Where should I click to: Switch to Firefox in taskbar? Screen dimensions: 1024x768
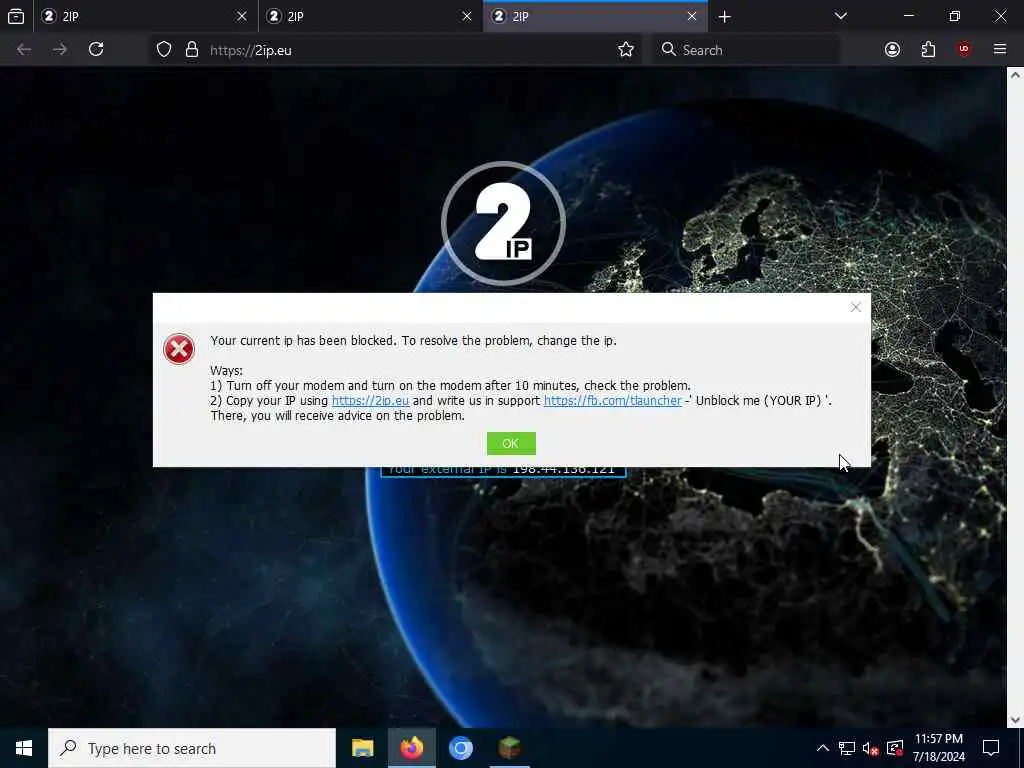point(411,748)
